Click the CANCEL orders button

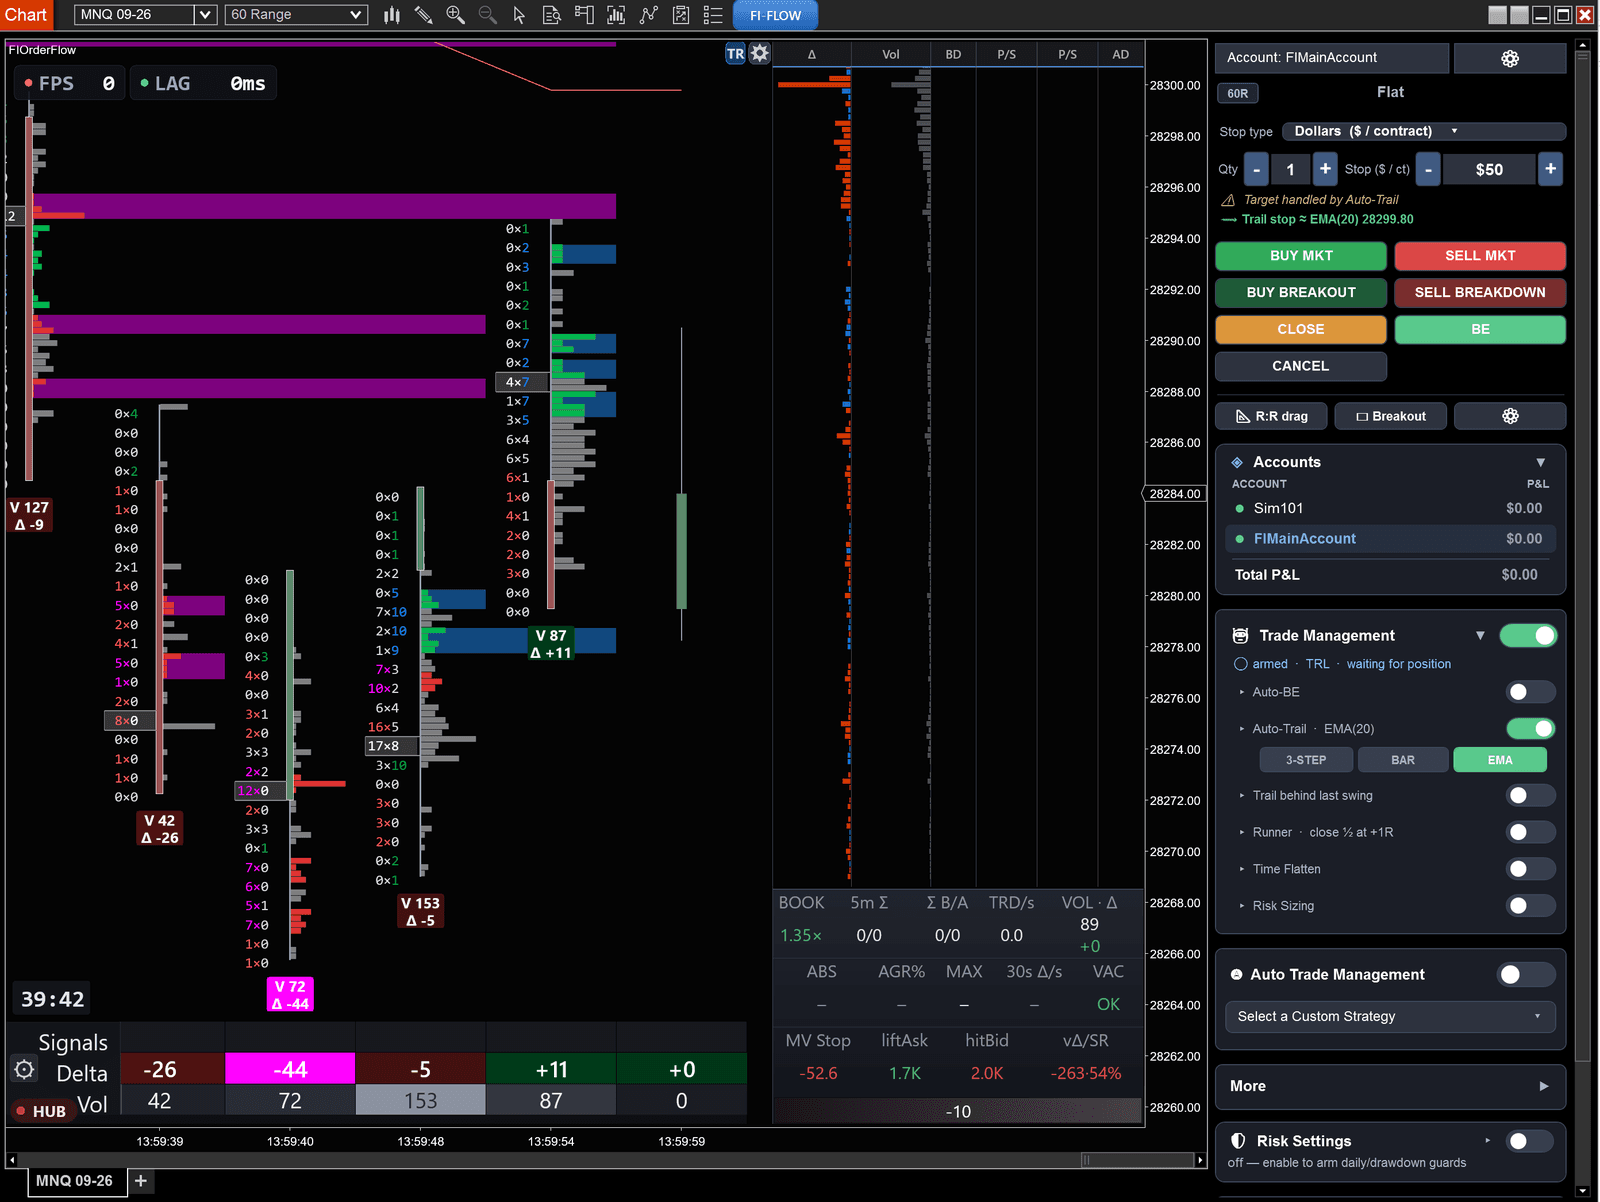pos(1301,366)
